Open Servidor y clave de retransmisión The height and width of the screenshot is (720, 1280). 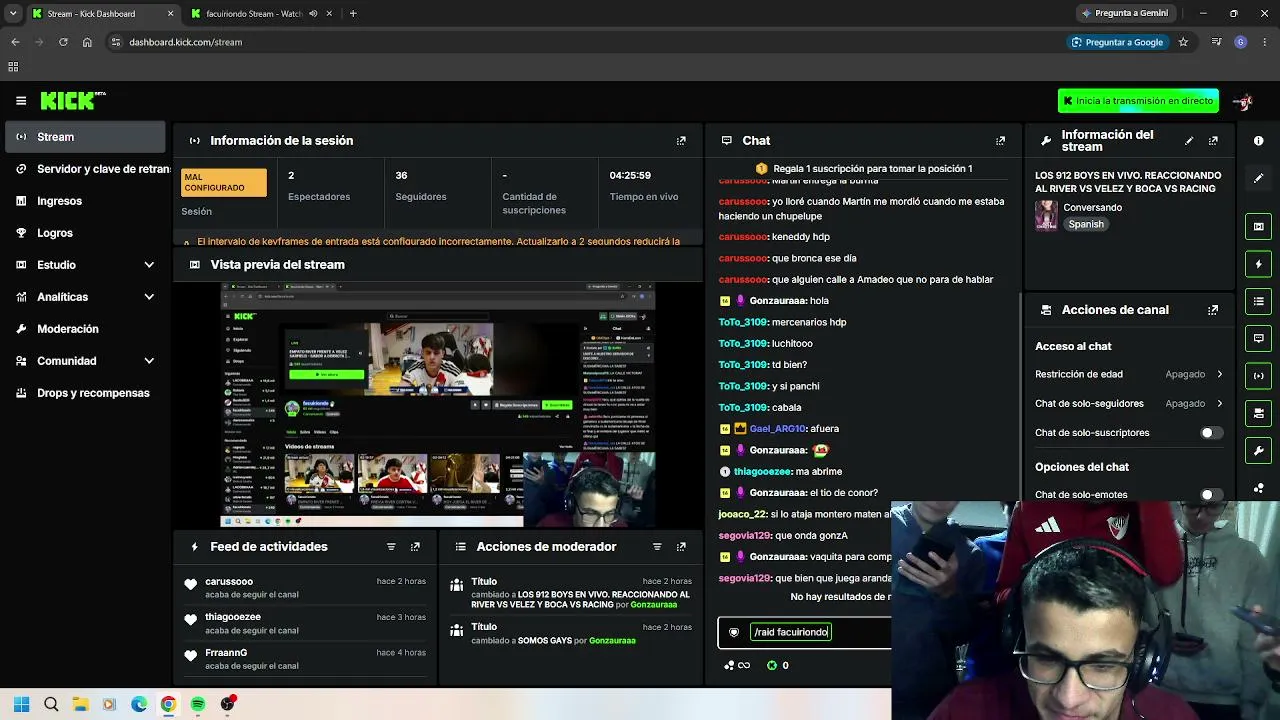[86, 169]
